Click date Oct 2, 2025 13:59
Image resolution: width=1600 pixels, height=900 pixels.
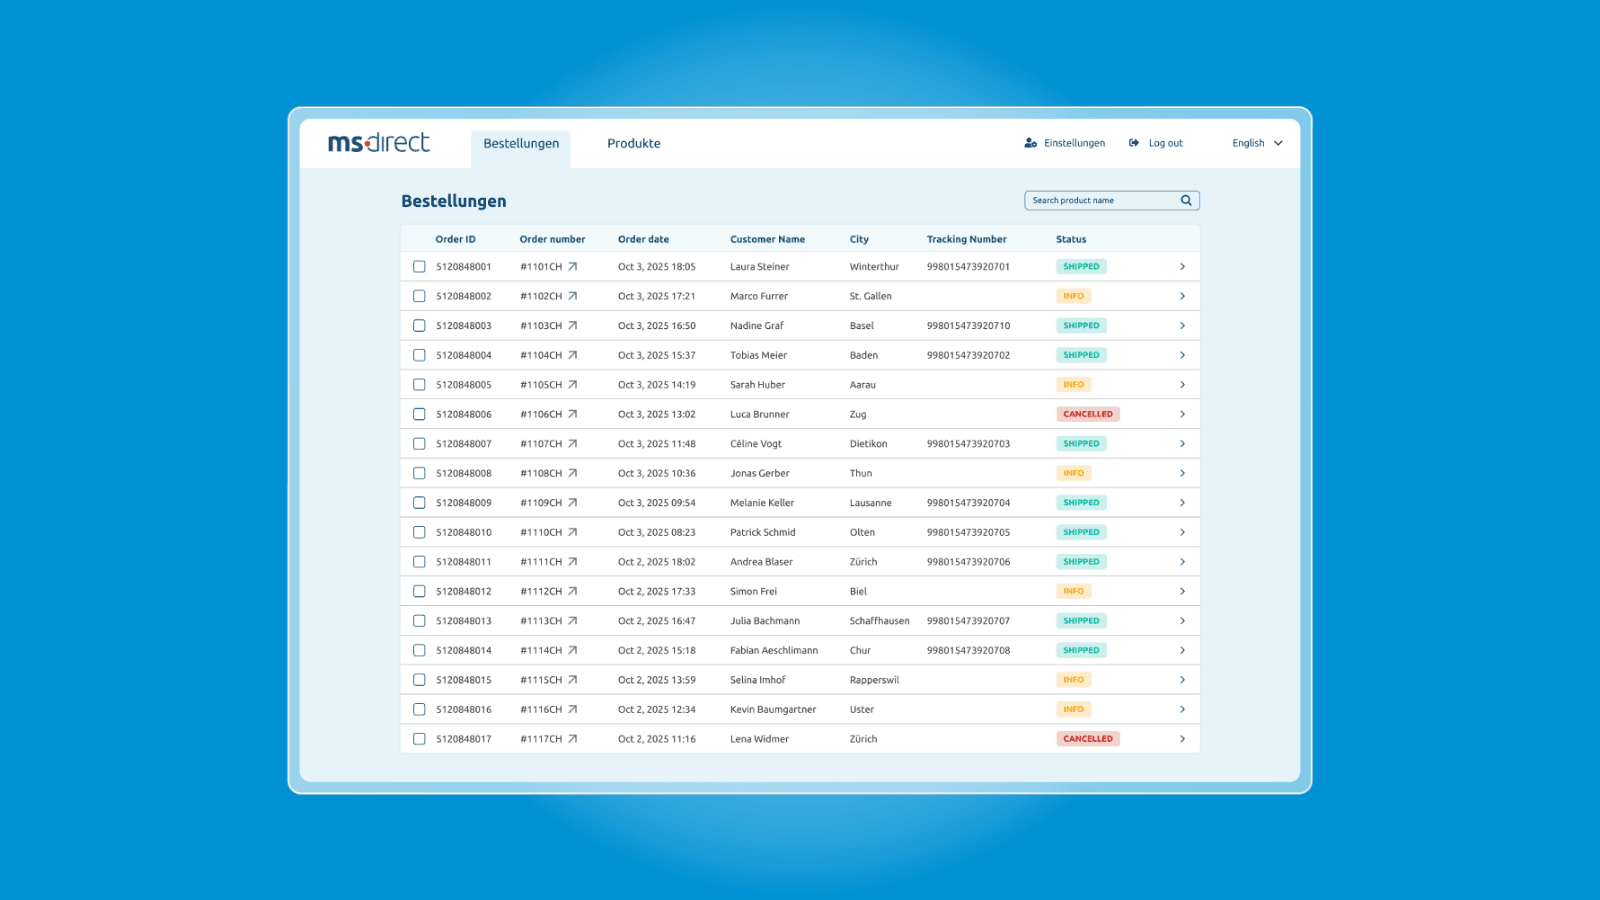click(x=656, y=680)
